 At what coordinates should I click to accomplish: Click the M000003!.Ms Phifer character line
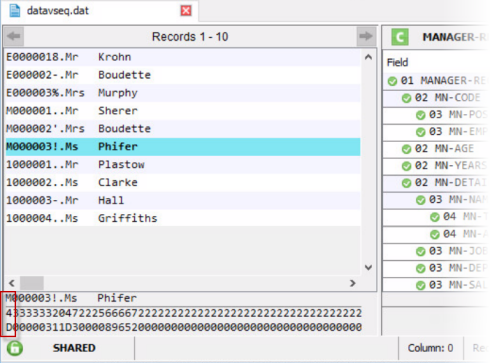pos(71,298)
